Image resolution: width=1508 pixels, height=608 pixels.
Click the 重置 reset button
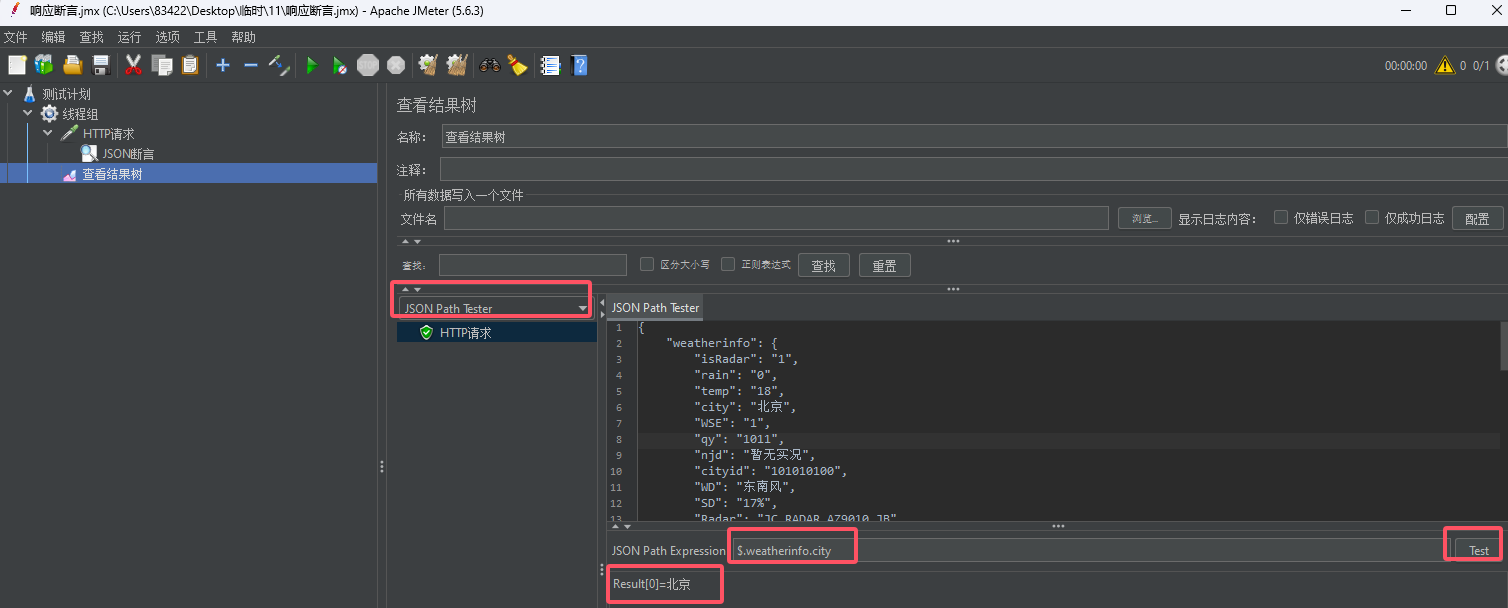pos(885,265)
